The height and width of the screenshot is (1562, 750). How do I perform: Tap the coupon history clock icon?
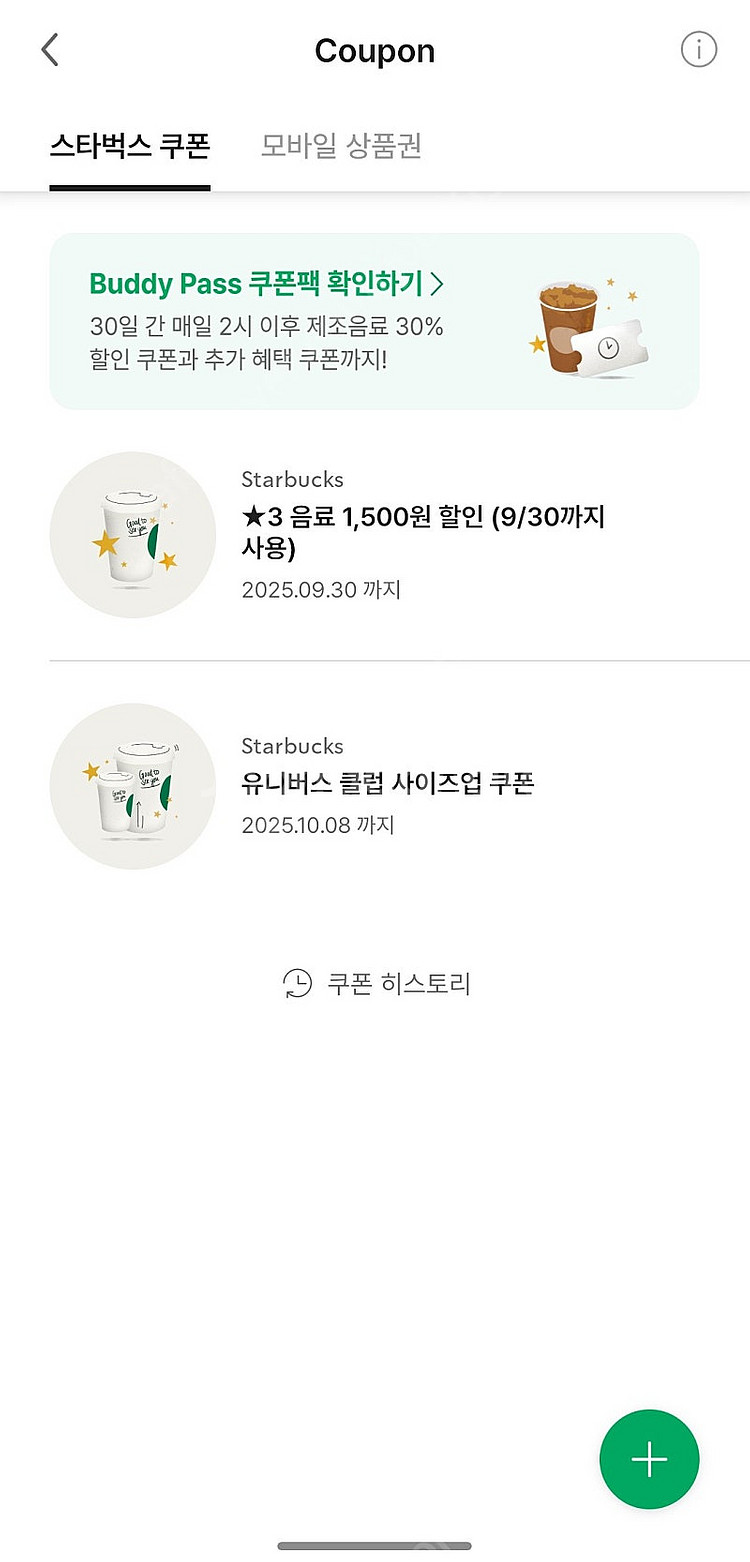click(297, 984)
